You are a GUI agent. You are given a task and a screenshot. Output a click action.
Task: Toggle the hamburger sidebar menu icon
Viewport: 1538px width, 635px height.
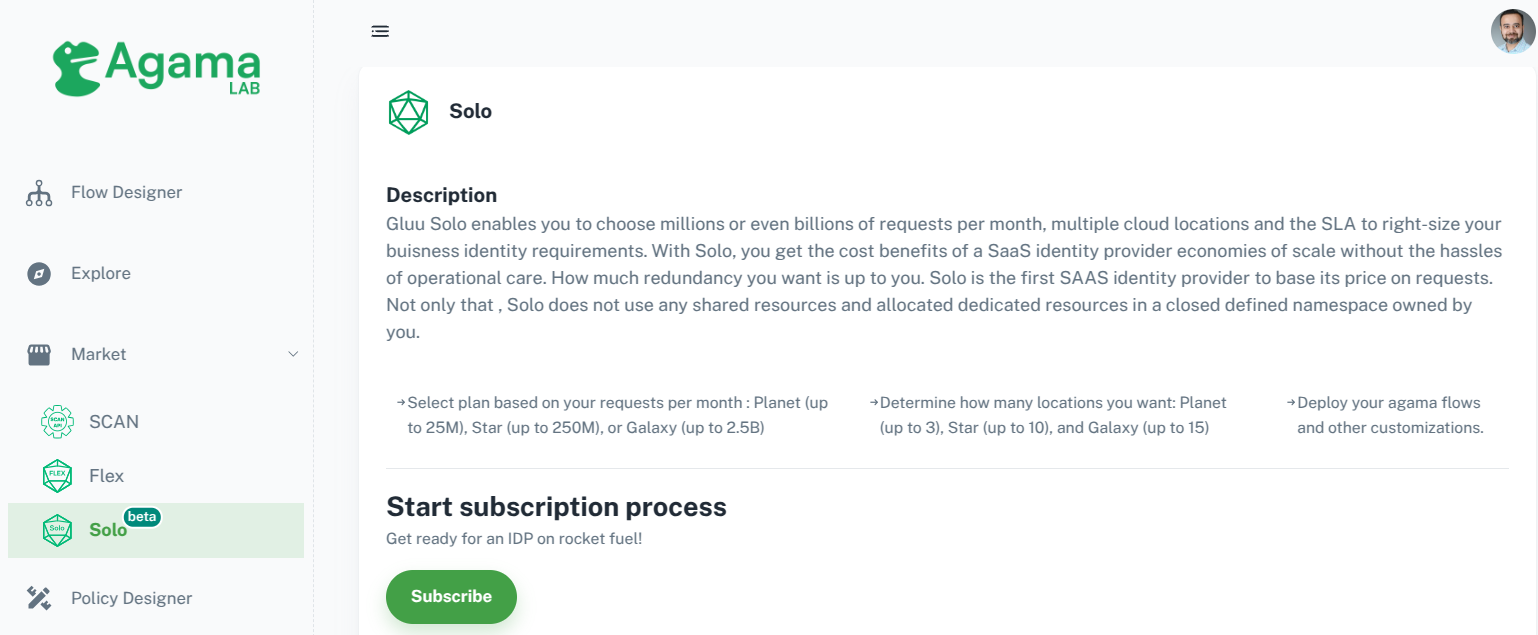point(380,31)
